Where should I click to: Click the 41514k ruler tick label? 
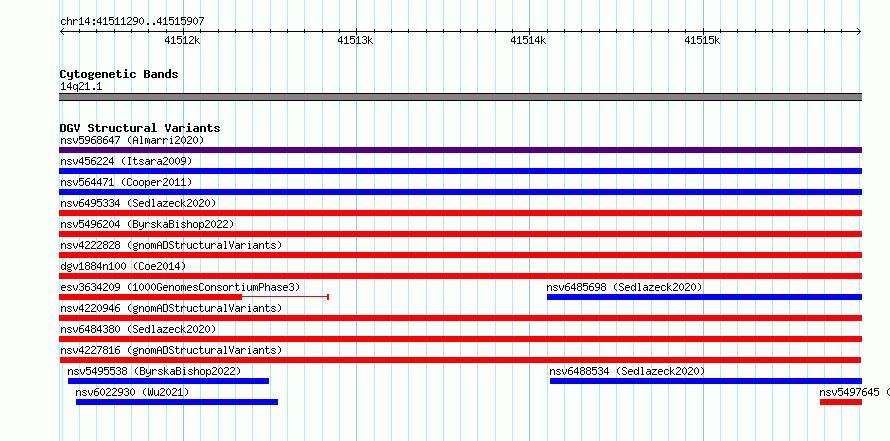(x=528, y=40)
